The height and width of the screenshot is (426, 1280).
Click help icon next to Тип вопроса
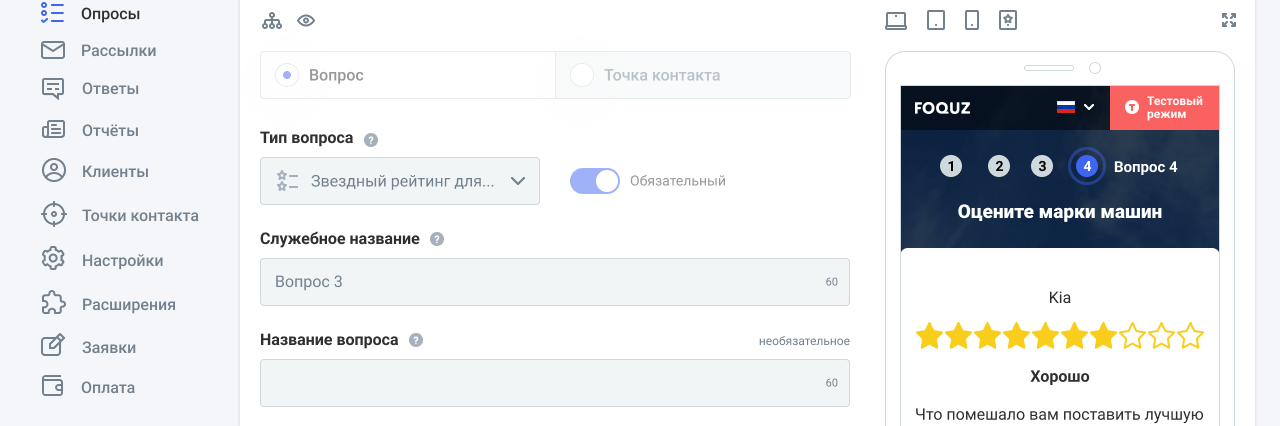click(x=371, y=139)
